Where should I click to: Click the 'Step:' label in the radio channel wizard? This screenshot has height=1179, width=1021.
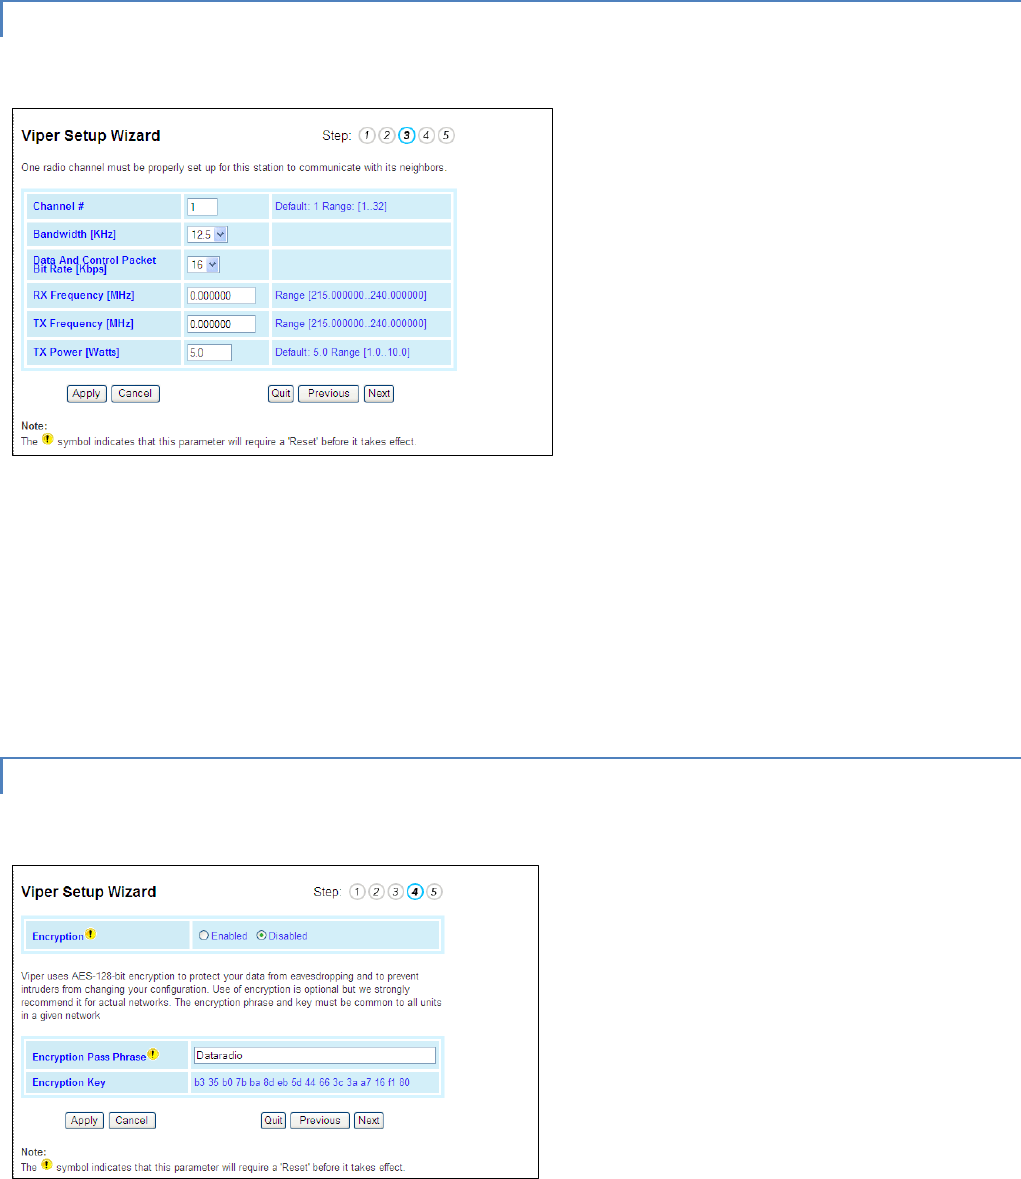click(x=337, y=135)
